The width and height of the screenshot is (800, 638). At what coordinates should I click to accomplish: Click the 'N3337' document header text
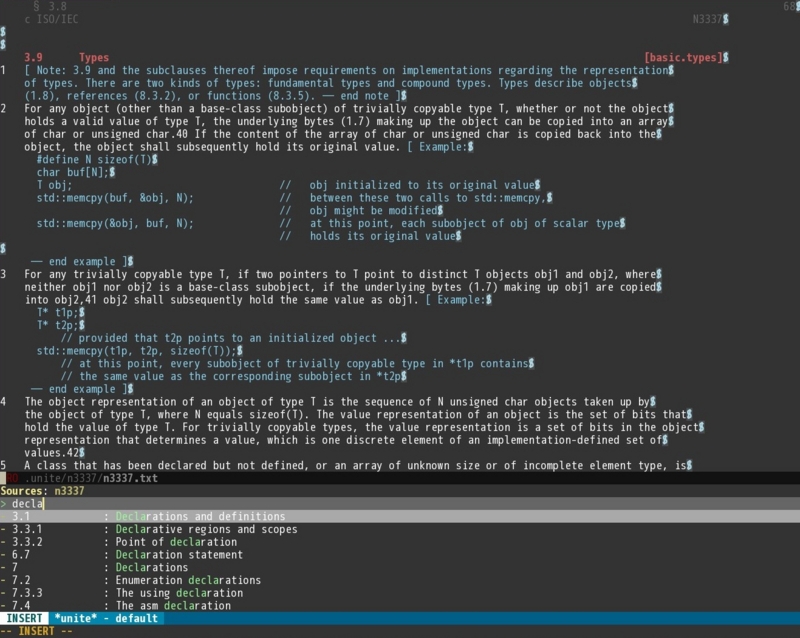[x=707, y=19]
